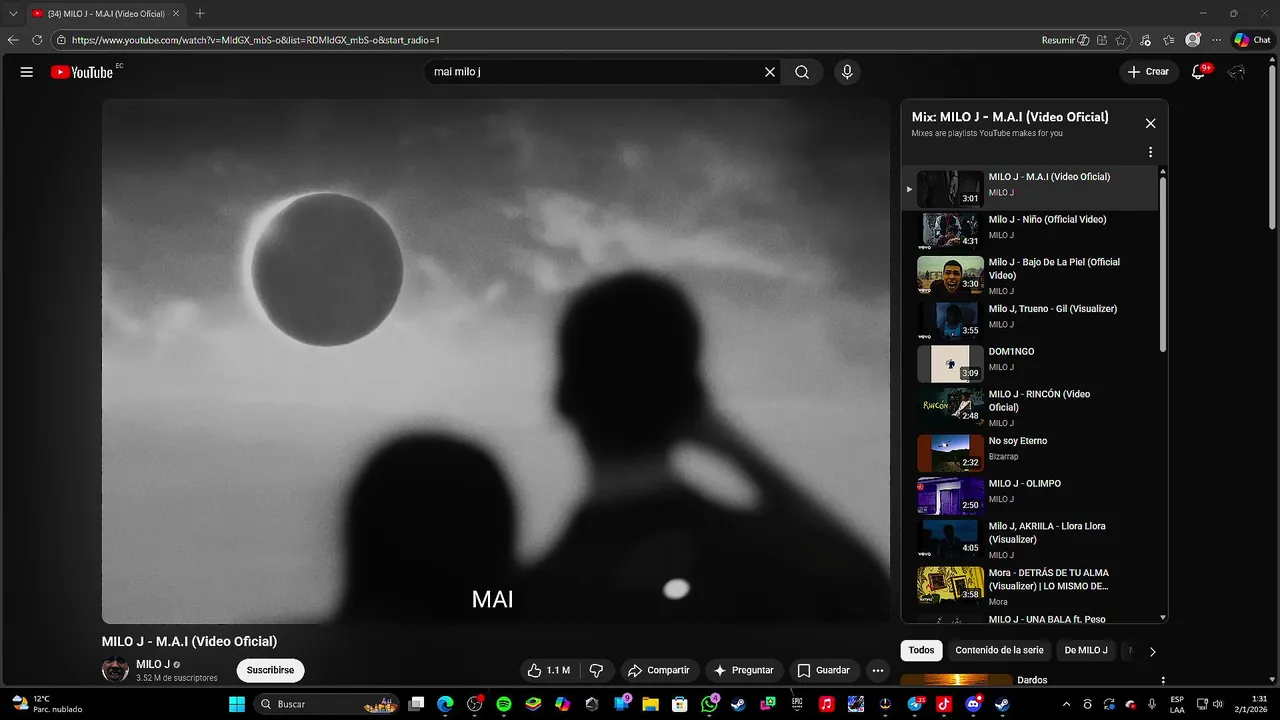
Task: Save video with Guardar button
Action: (824, 670)
